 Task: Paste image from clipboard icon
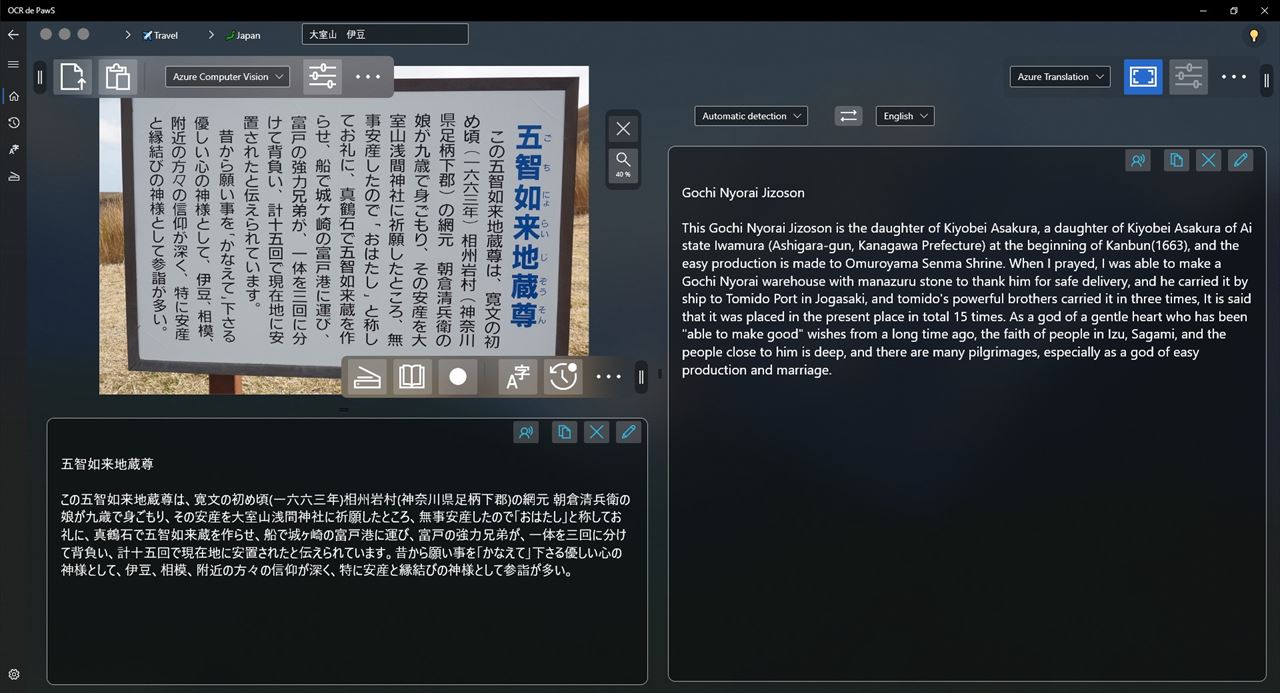click(x=118, y=77)
